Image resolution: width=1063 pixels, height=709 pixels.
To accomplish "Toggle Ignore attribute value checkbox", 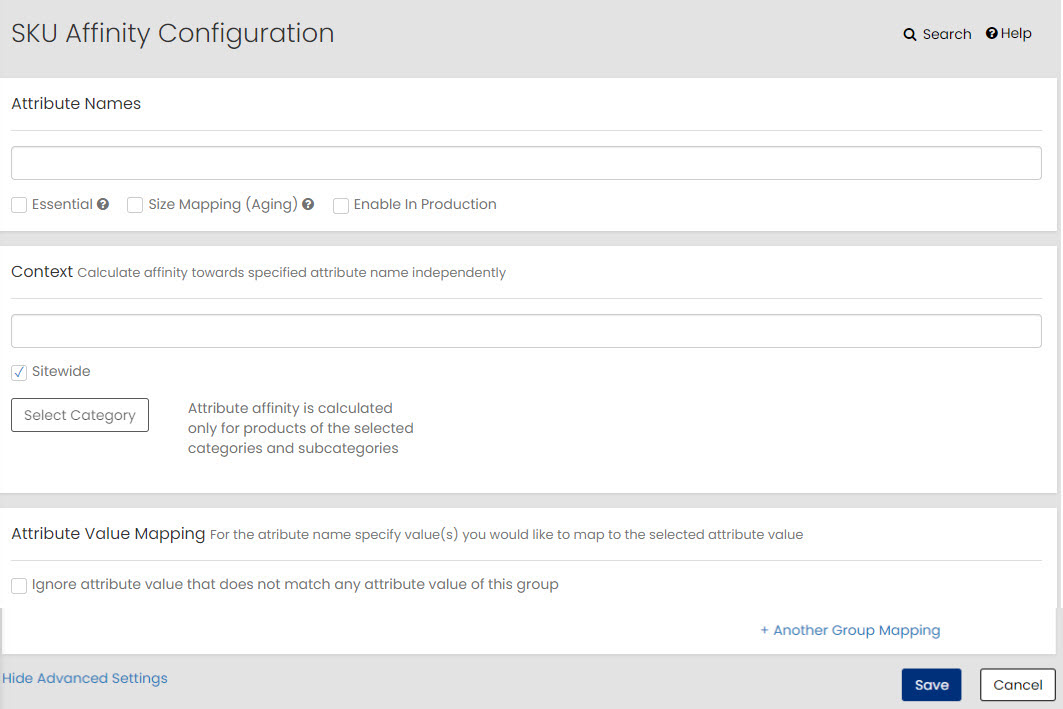I will pos(19,586).
